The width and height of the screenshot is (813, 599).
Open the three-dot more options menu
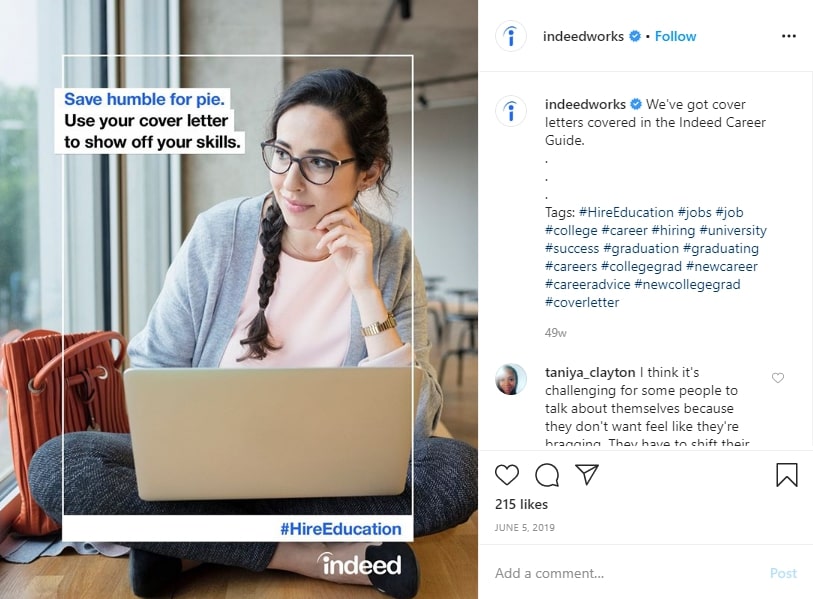click(x=789, y=36)
